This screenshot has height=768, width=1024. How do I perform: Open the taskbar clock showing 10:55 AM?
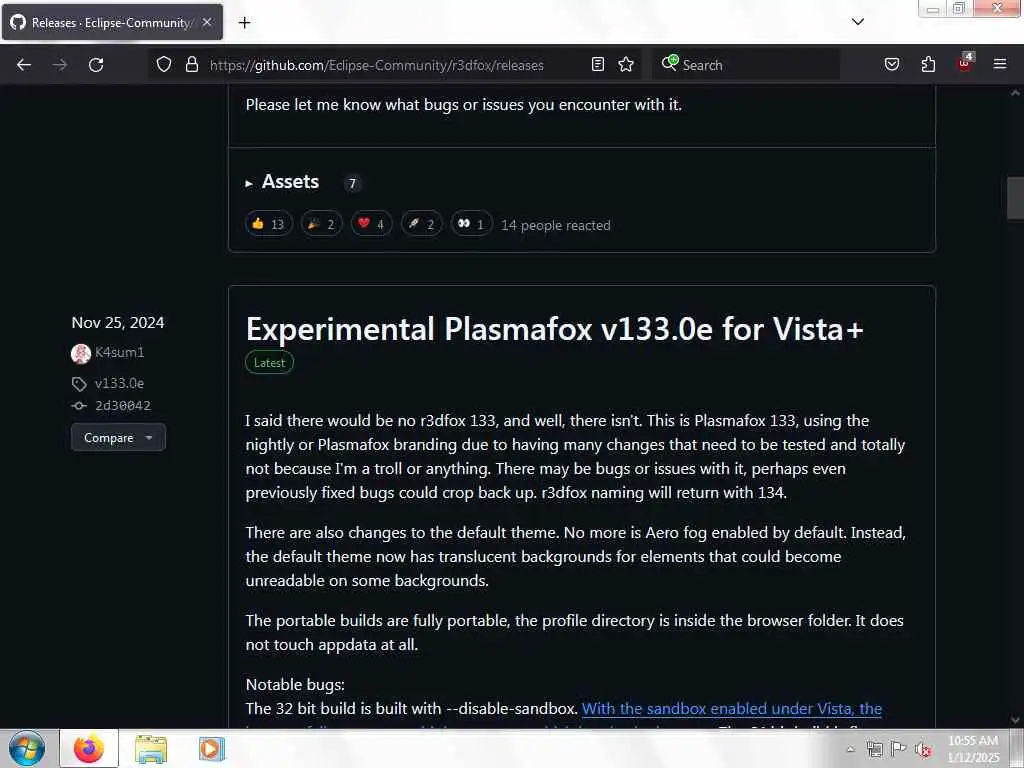click(x=972, y=748)
